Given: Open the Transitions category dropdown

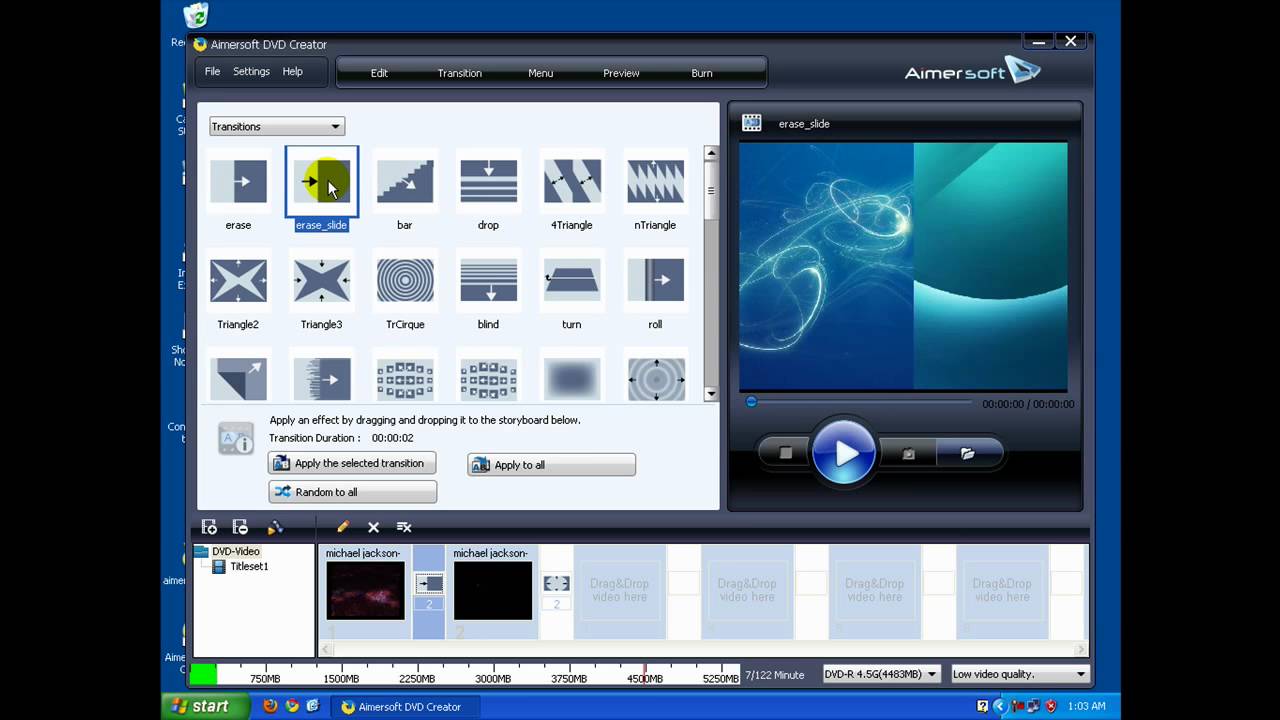Looking at the screenshot, I should 277,126.
